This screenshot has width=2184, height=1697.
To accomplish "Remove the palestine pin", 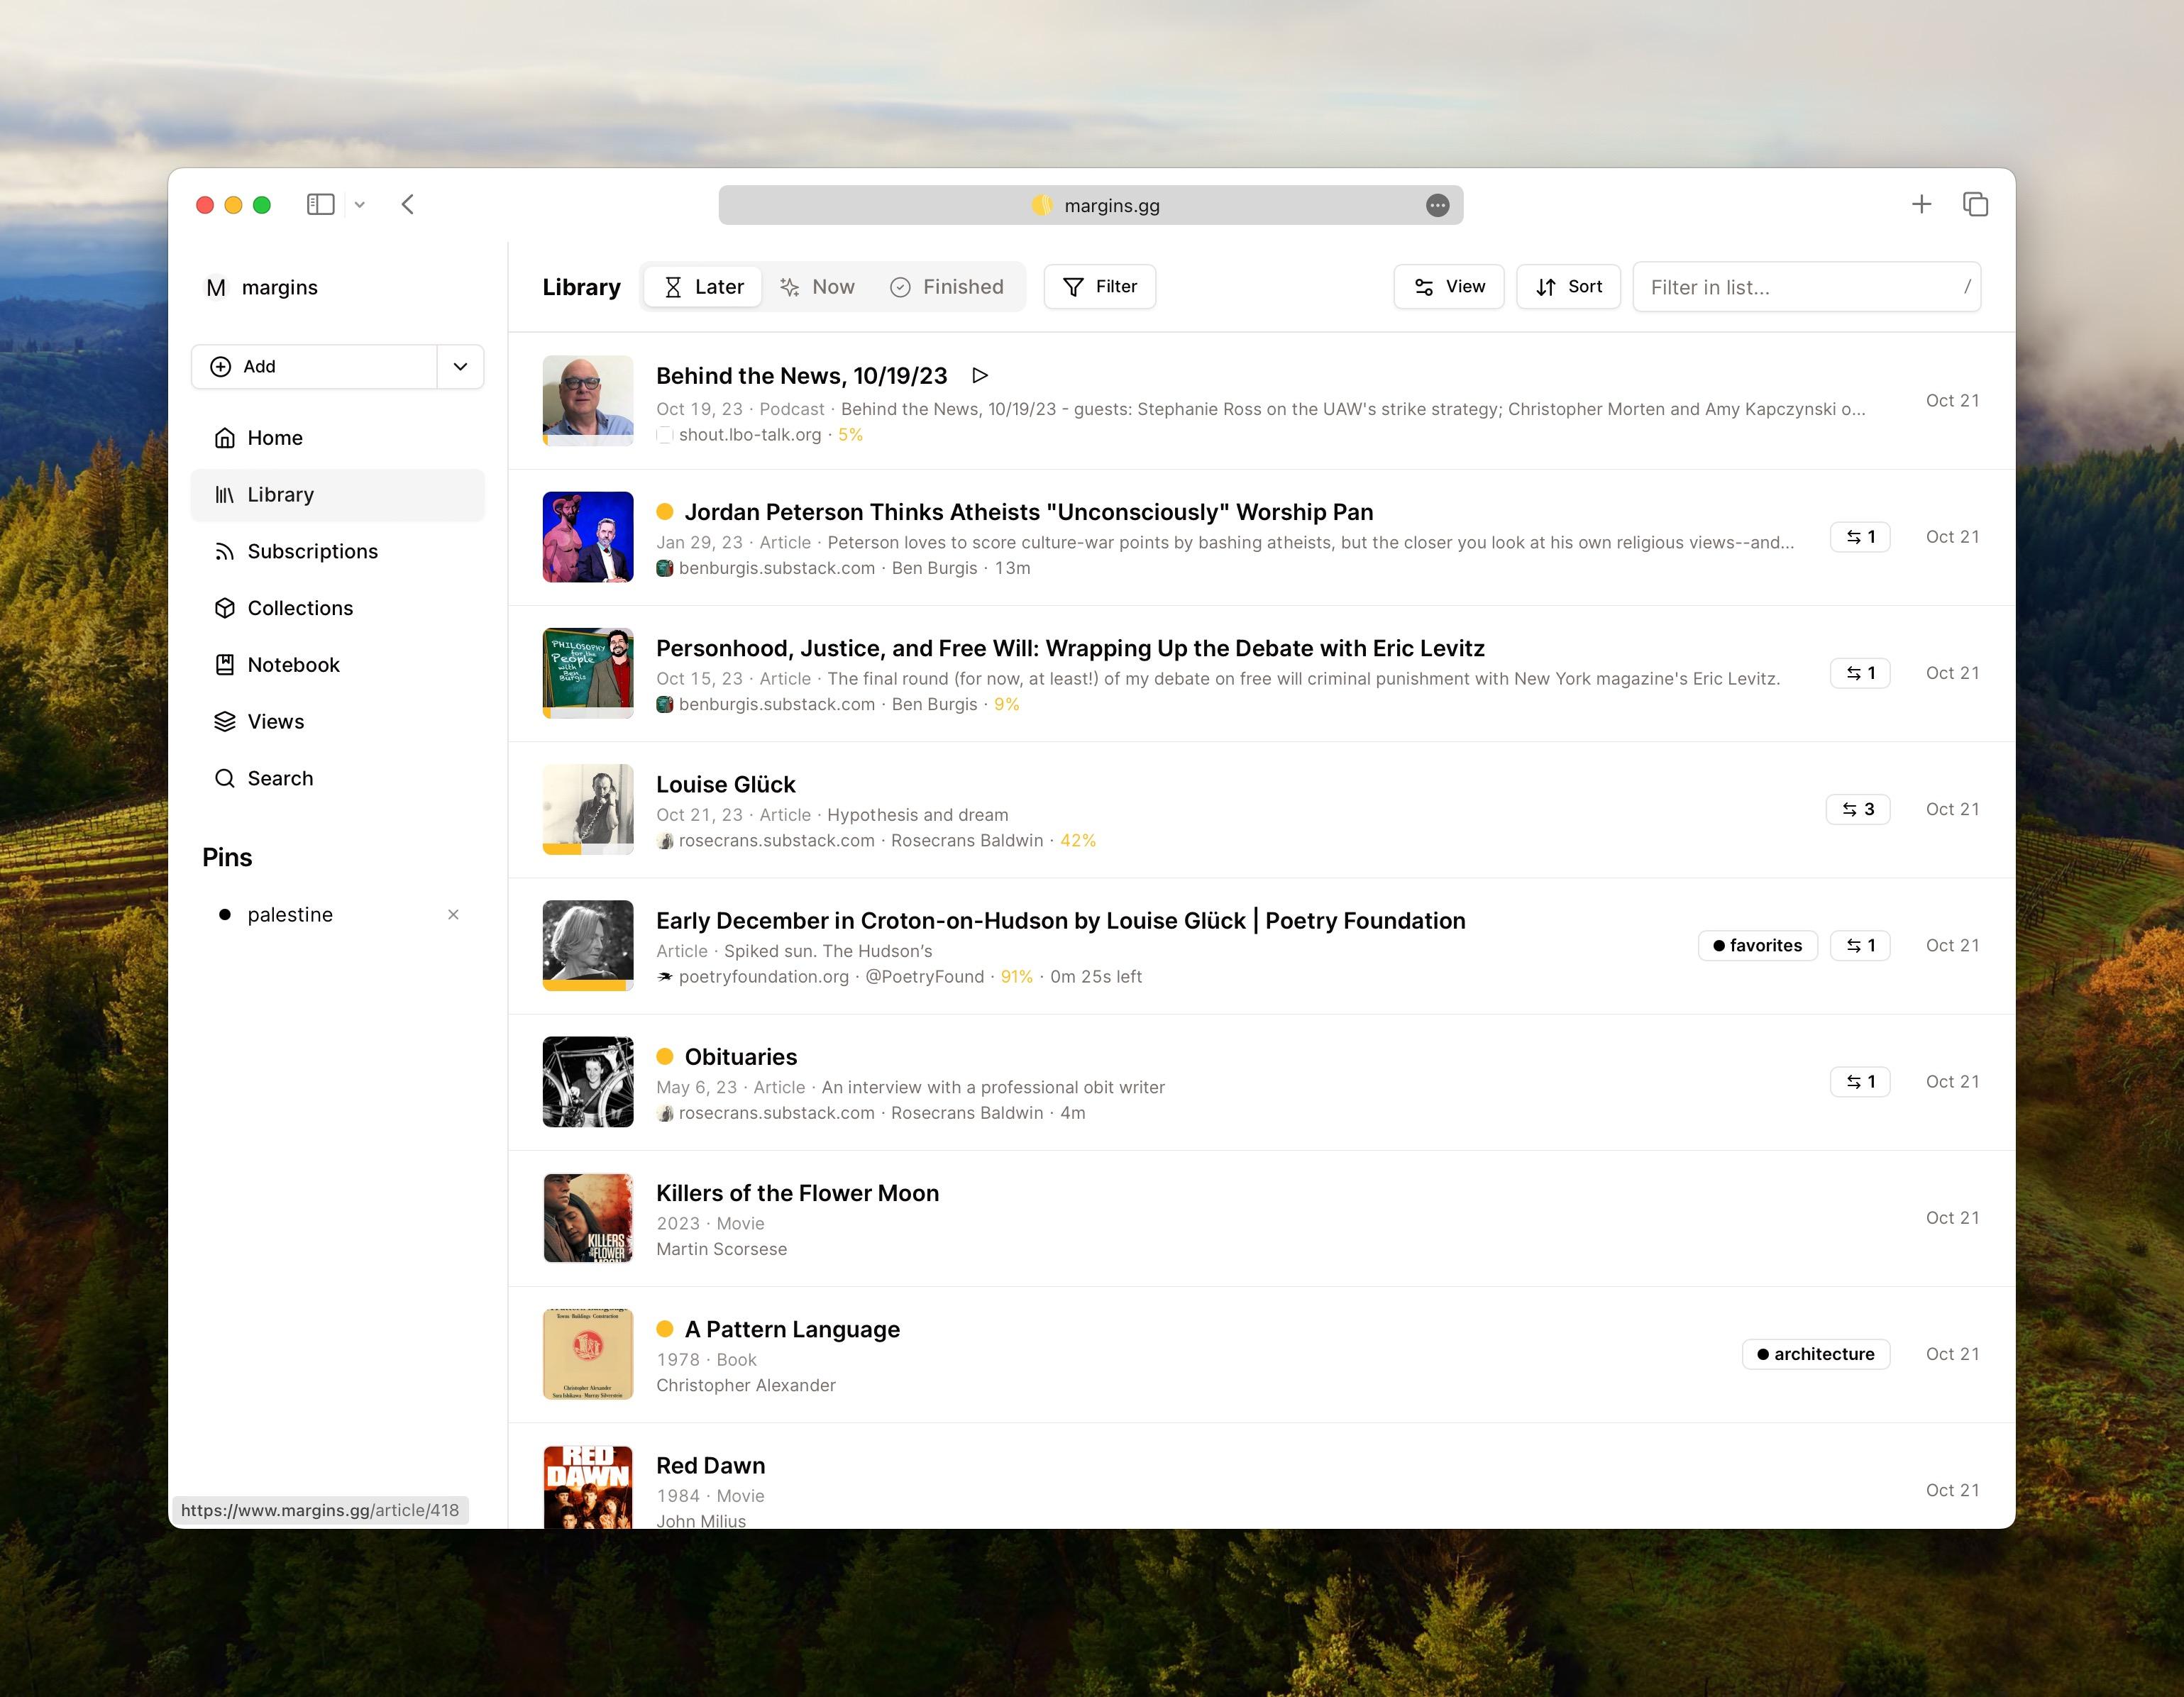I will [x=453, y=915].
